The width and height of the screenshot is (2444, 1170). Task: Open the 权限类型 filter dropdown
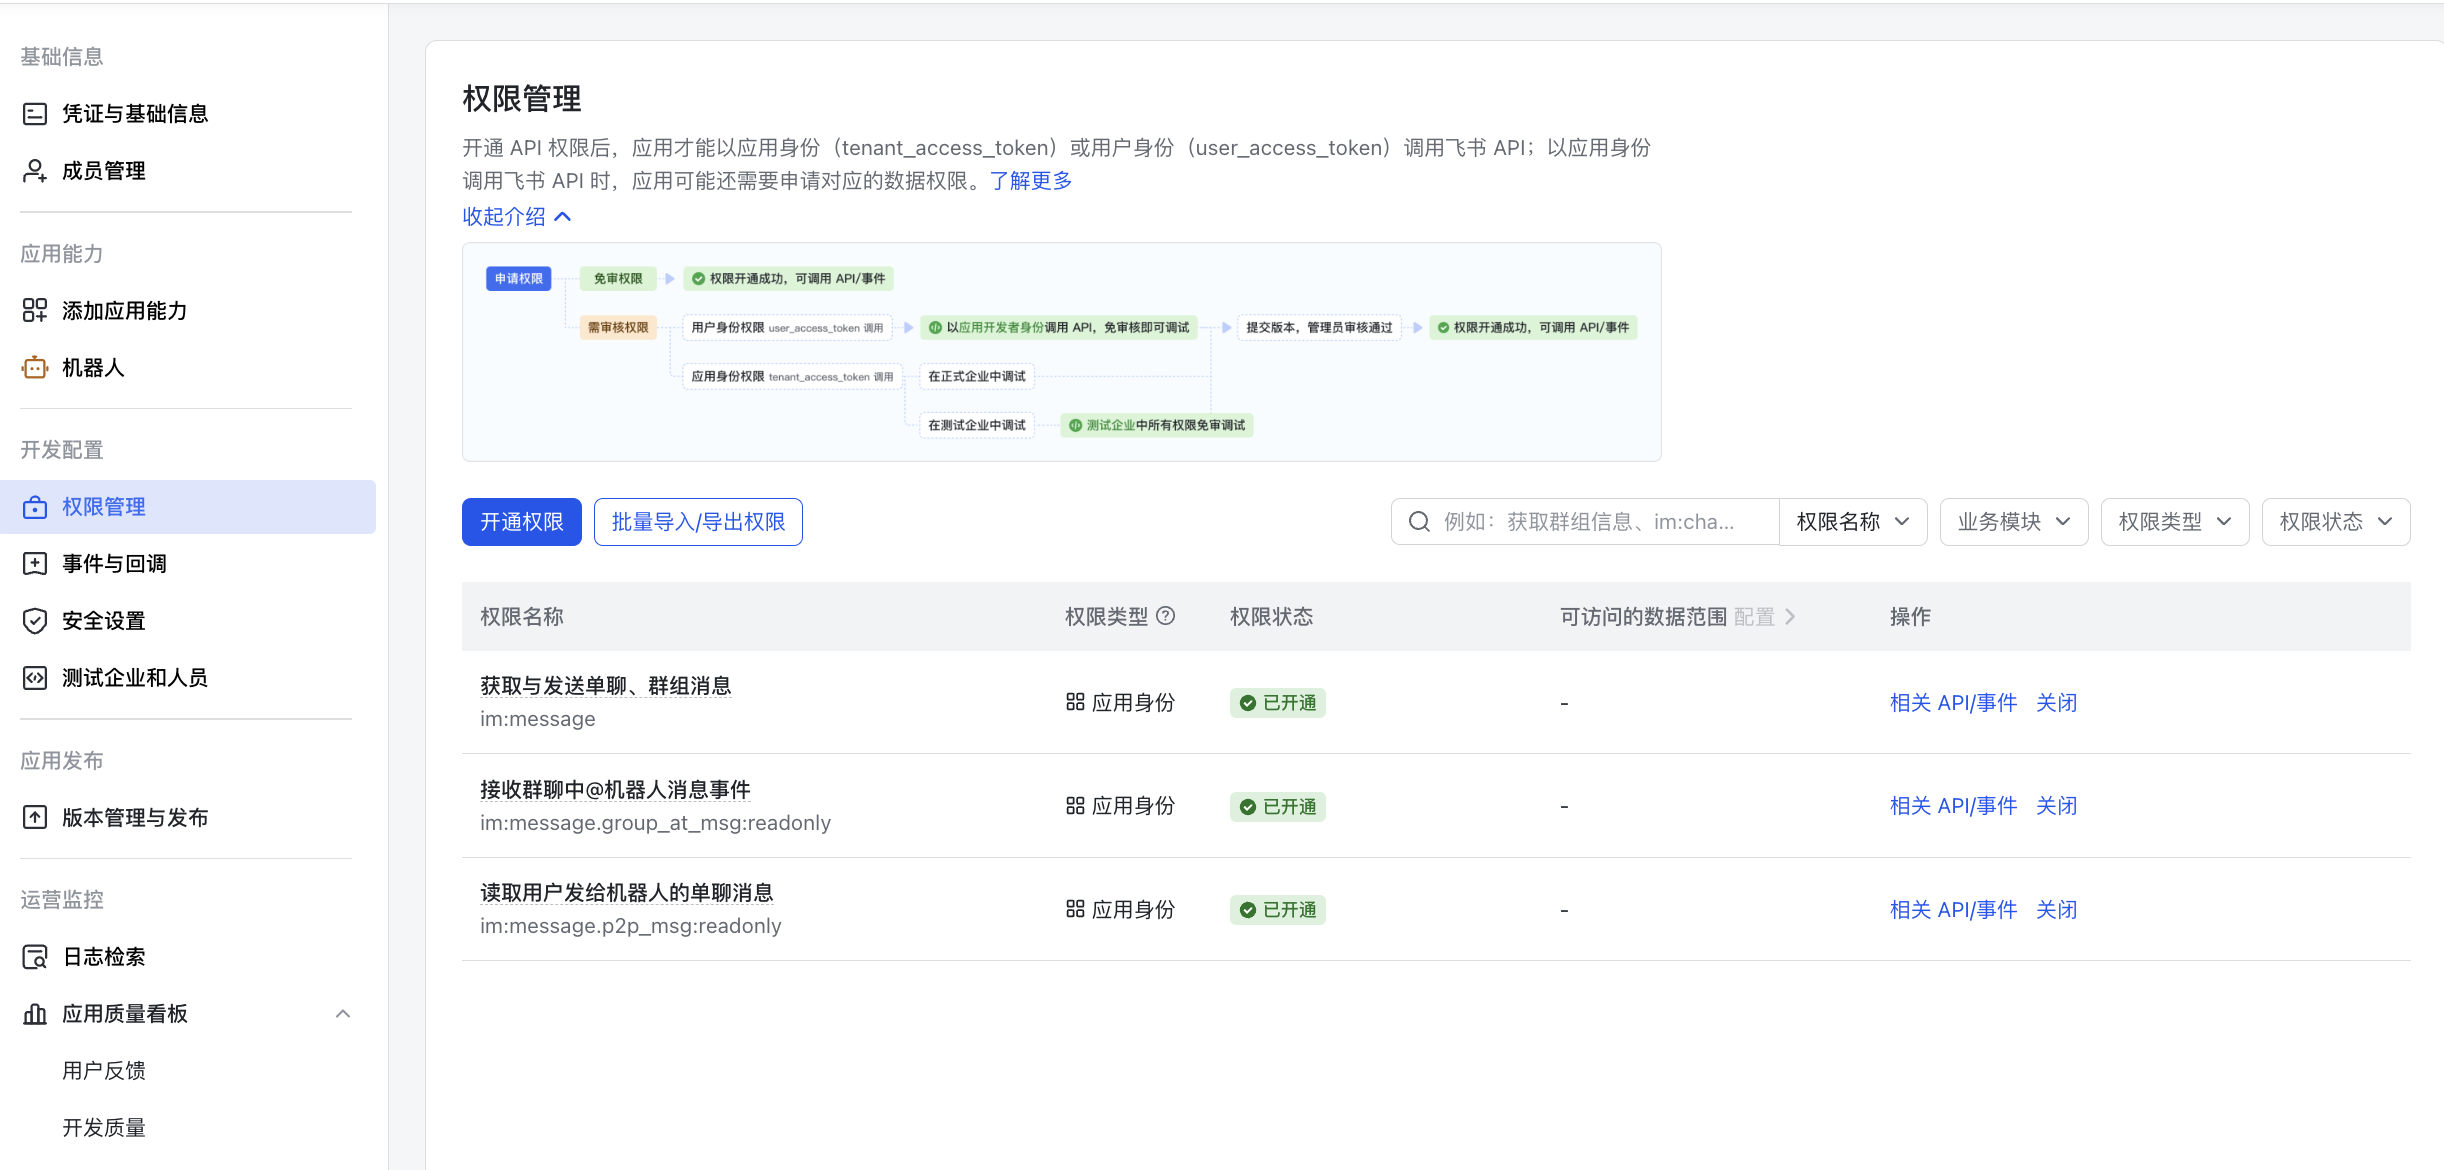2174,522
